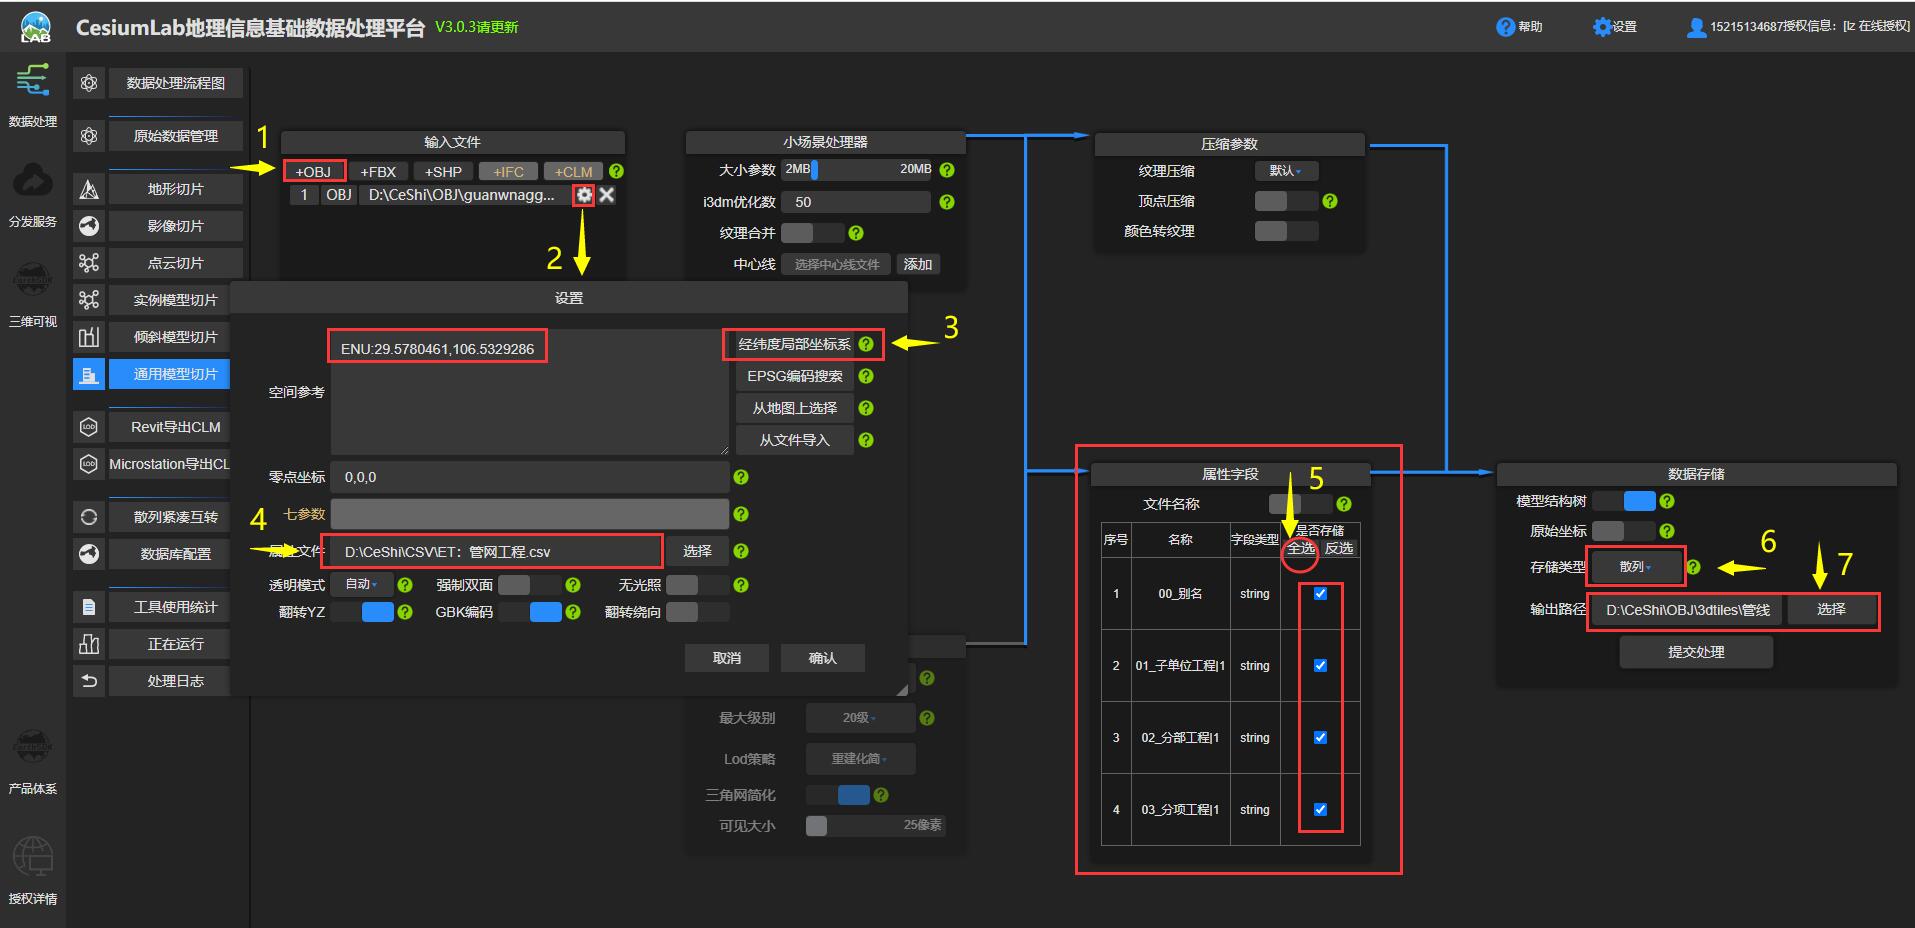Click the +FBX input button
1915x928 pixels.
click(378, 171)
